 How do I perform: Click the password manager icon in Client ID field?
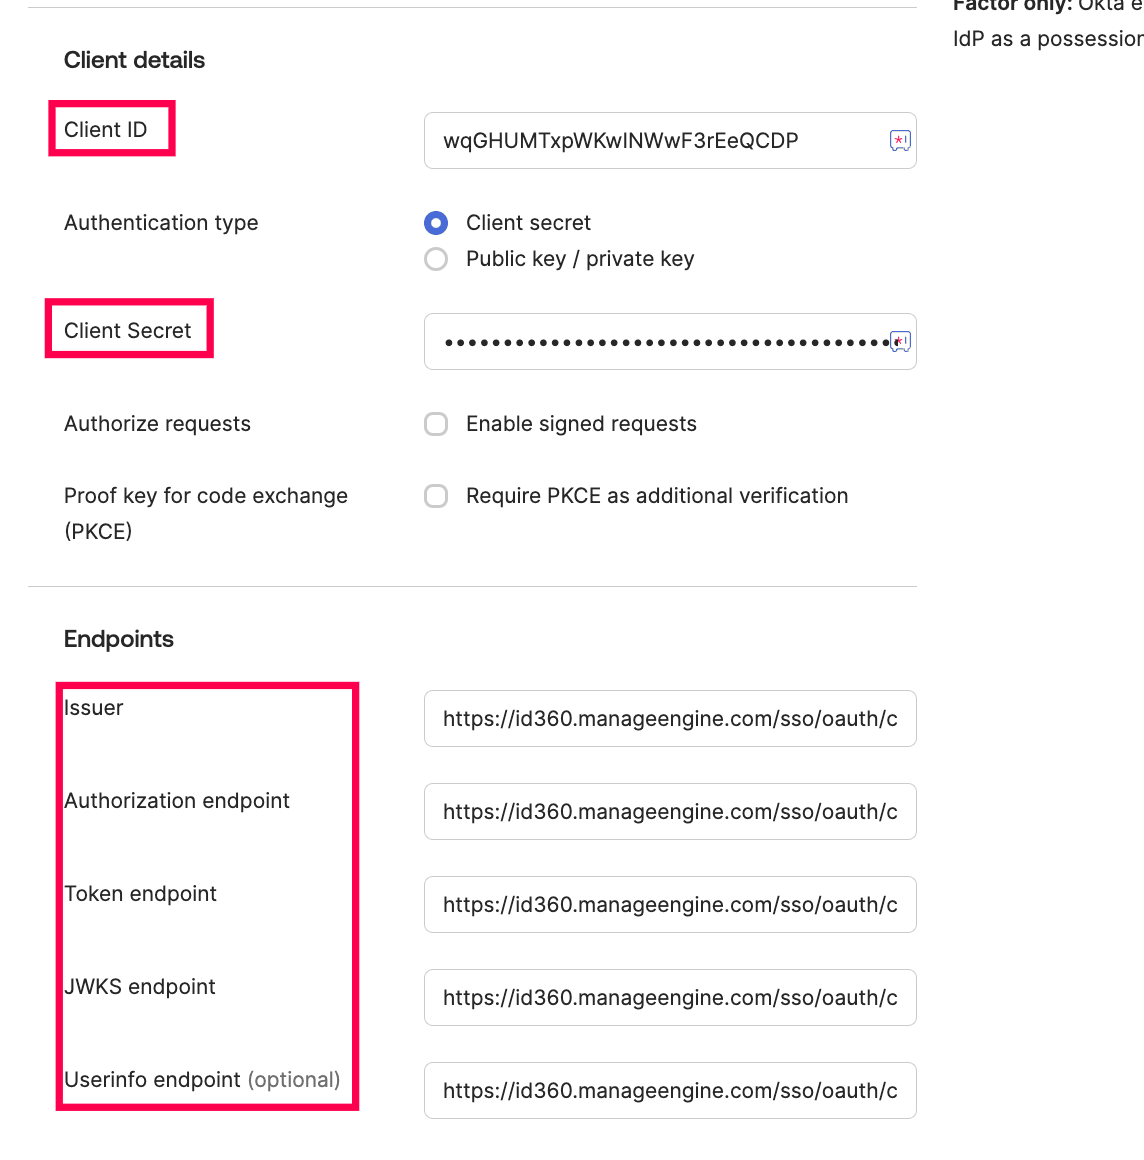[x=900, y=141]
